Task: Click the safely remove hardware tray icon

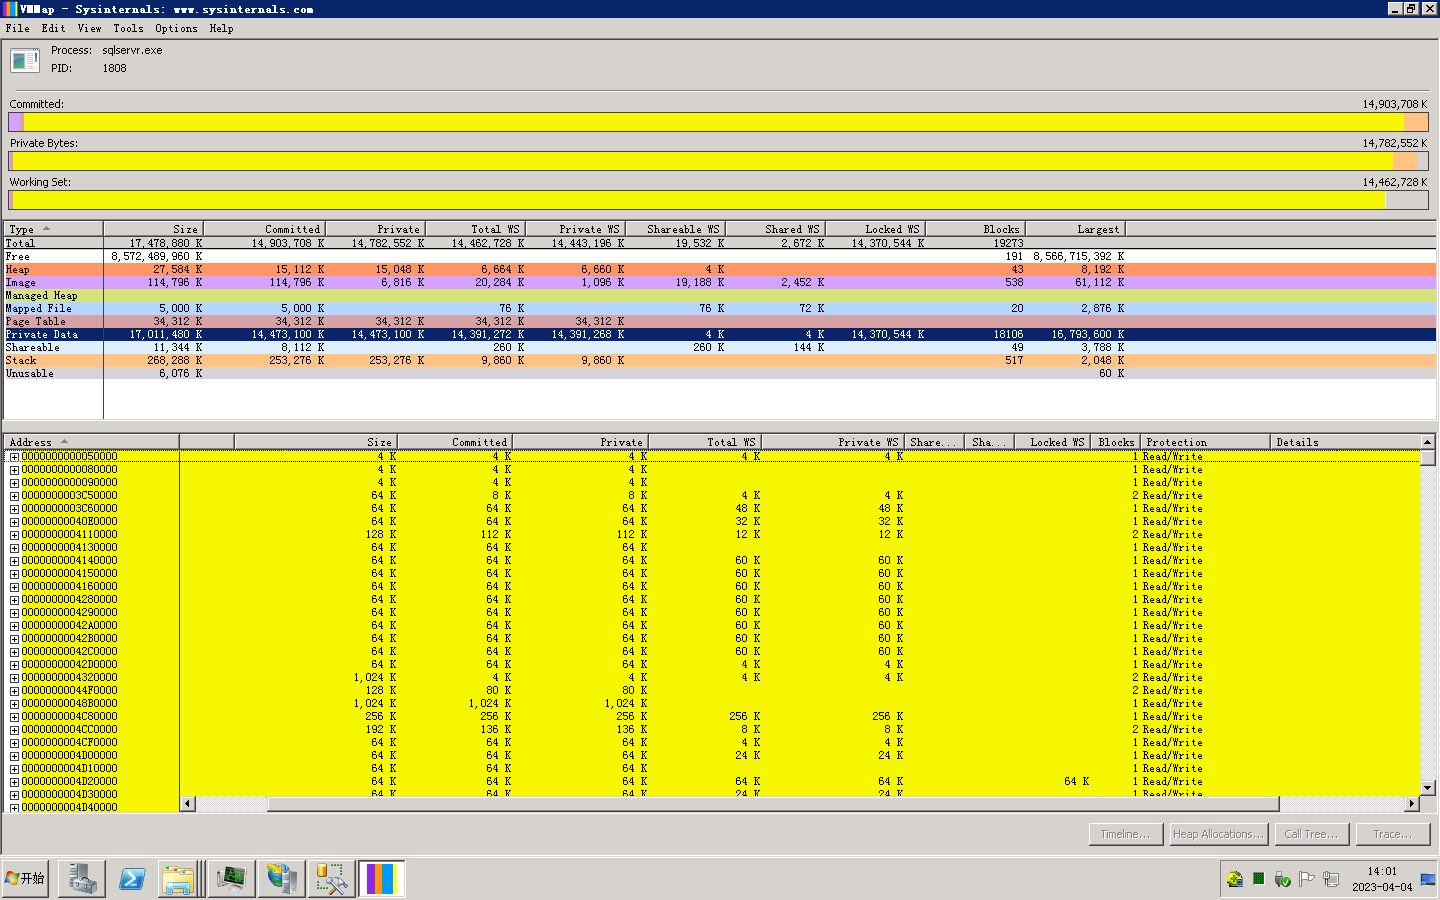Action: pos(1283,879)
